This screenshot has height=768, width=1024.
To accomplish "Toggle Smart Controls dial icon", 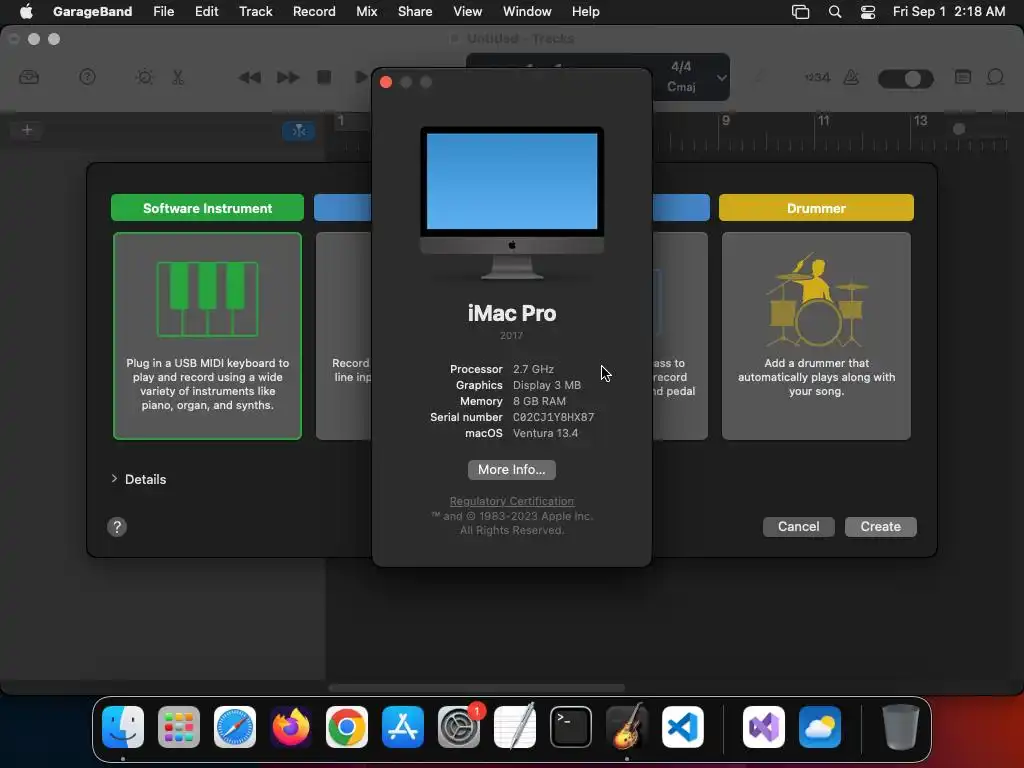I will click(x=144, y=78).
